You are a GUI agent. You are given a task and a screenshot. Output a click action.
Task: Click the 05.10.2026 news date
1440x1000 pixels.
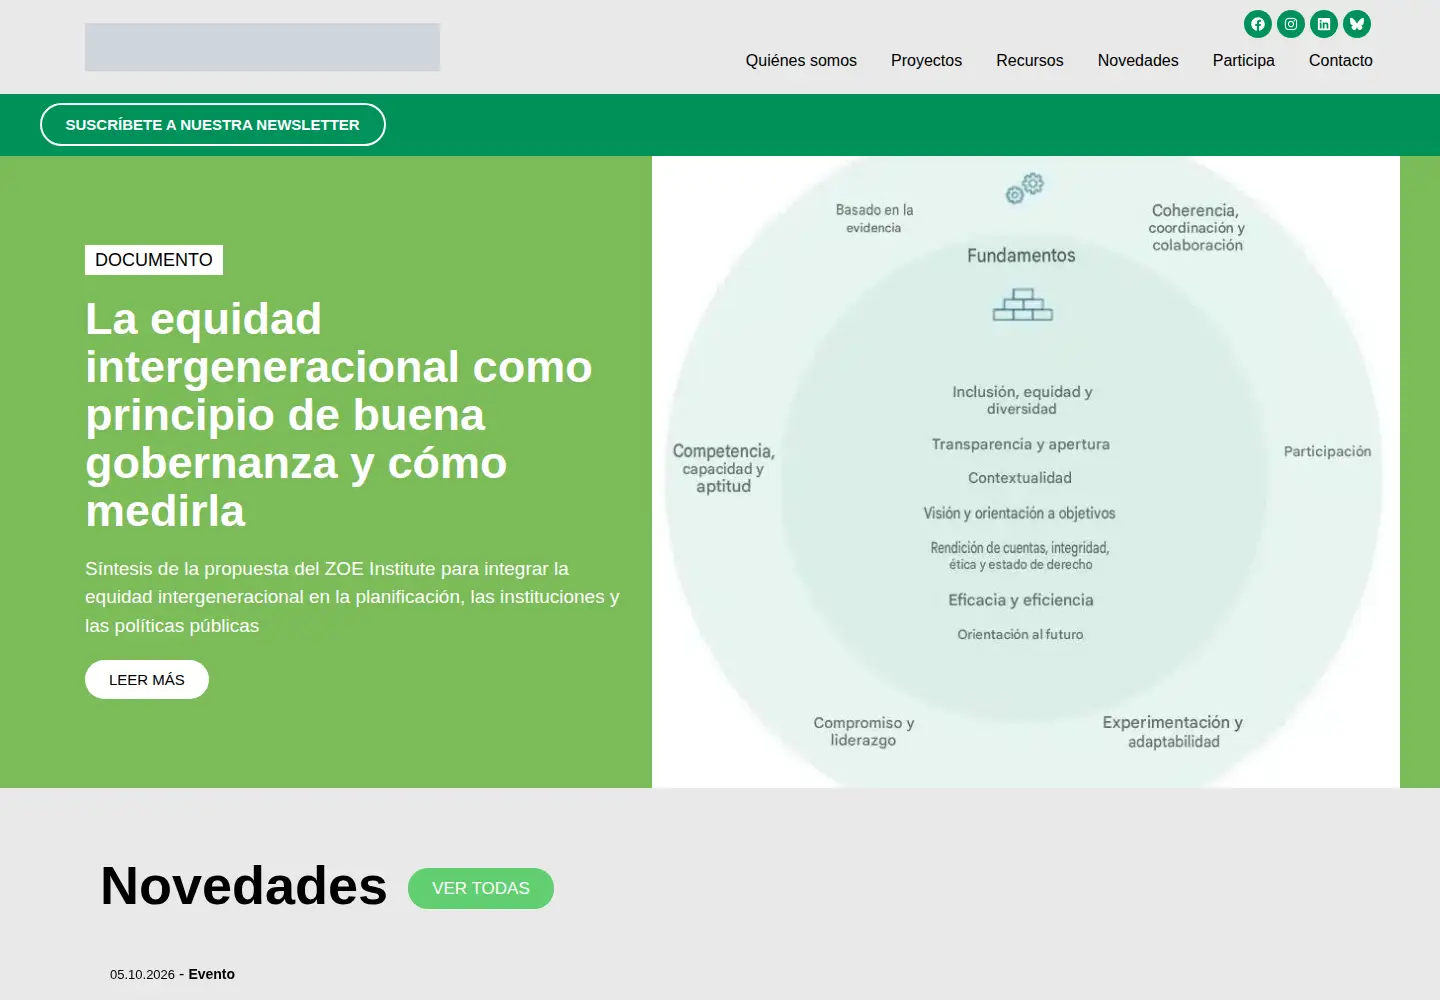click(142, 974)
